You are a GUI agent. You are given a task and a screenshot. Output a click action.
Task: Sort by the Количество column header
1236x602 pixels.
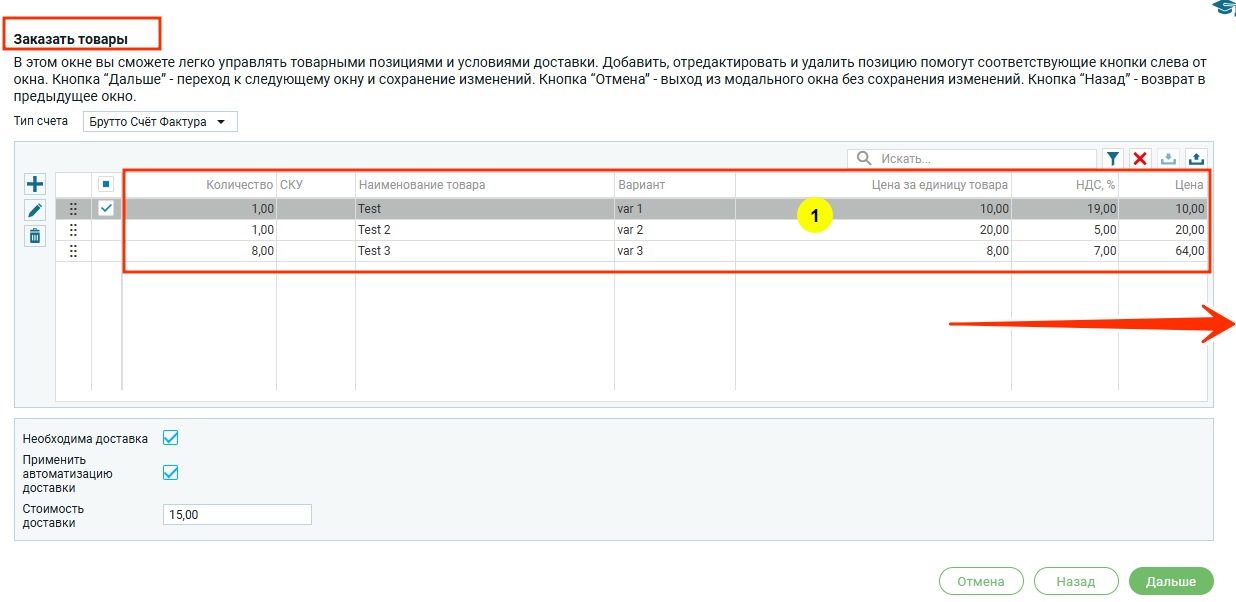pos(239,185)
